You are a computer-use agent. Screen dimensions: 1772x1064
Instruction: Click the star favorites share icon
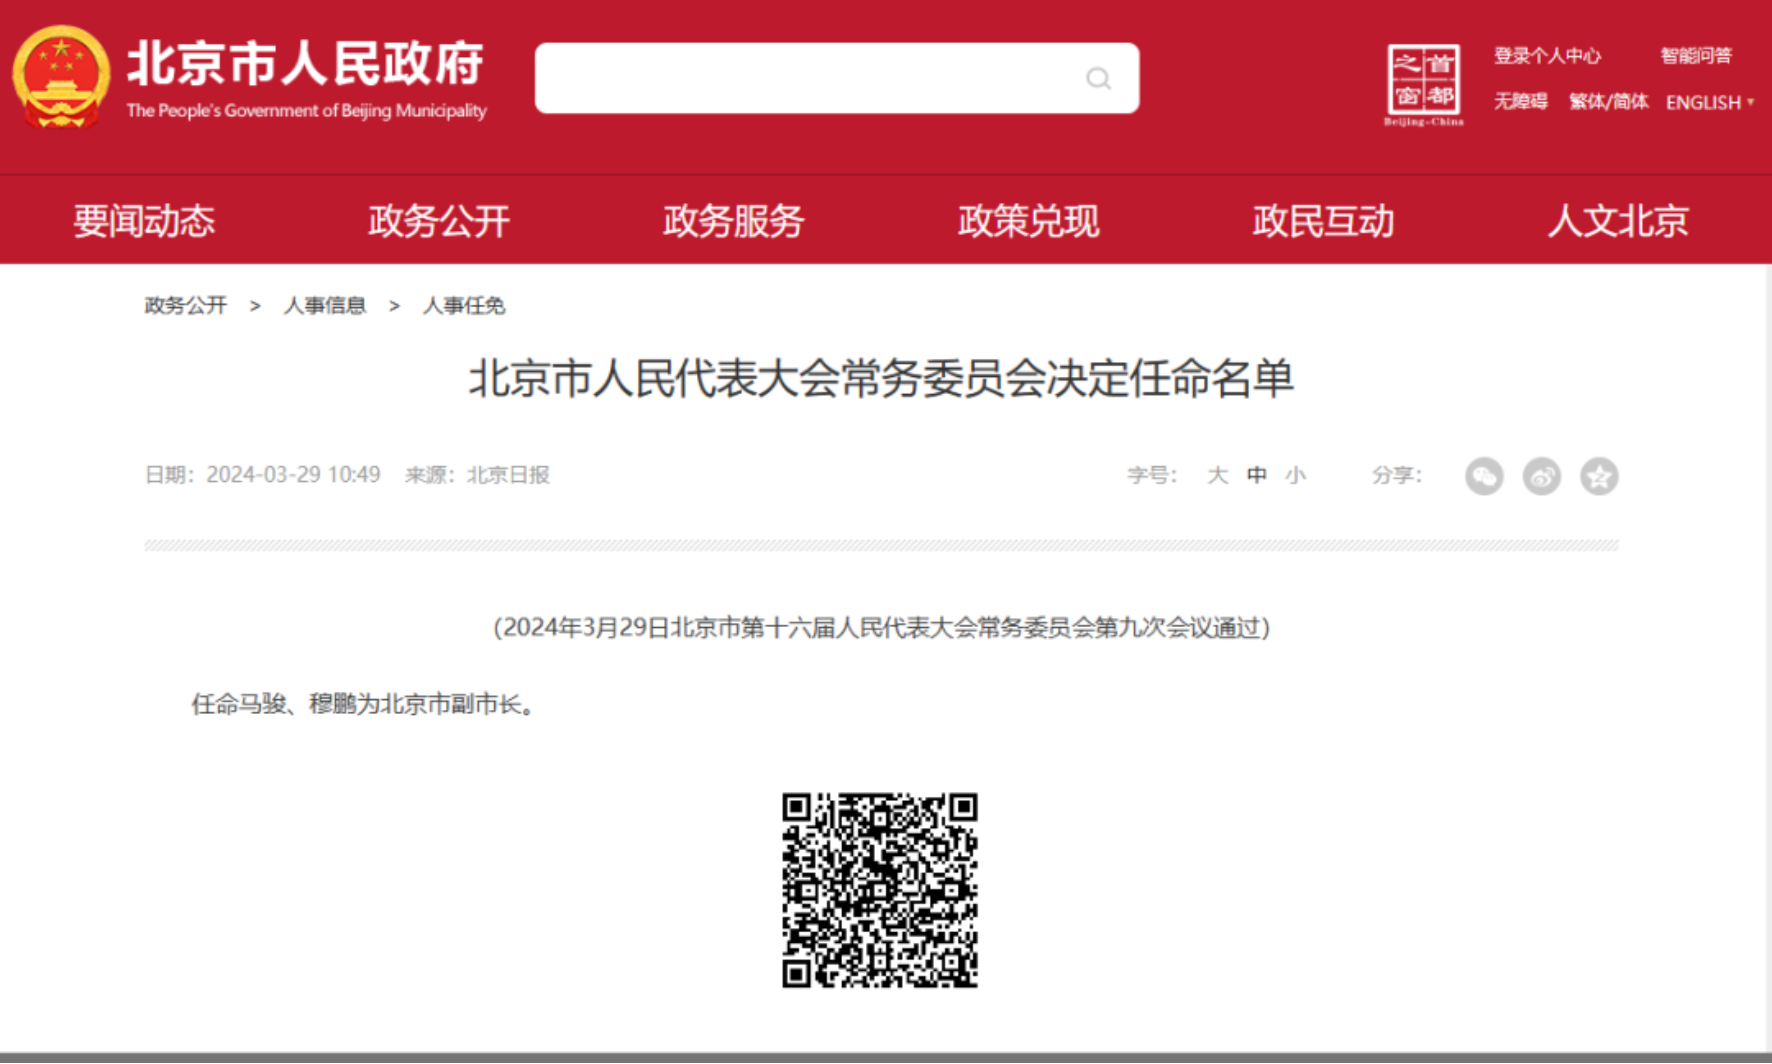(x=1599, y=476)
